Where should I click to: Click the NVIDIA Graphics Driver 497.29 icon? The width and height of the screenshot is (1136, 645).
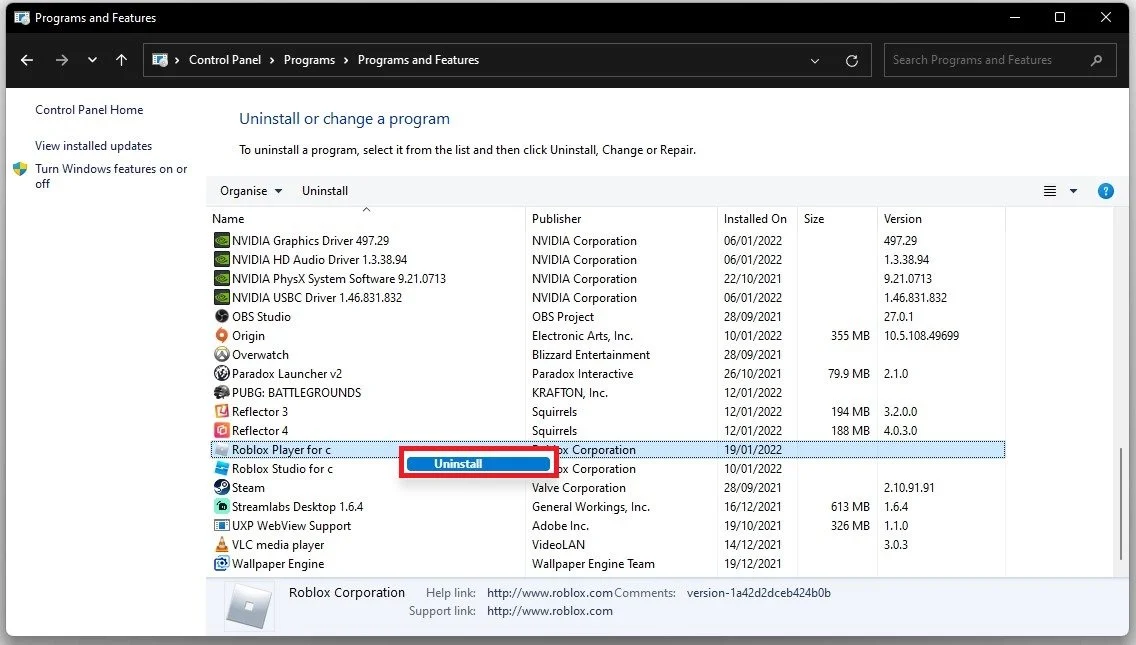222,241
